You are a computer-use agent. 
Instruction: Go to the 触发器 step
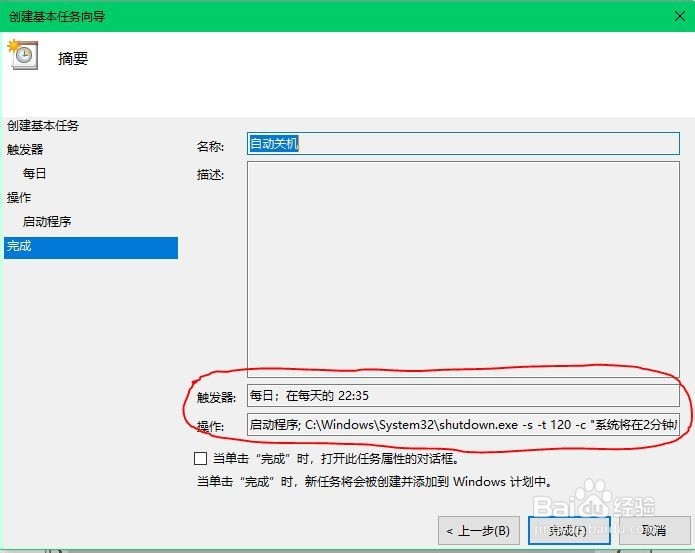[25, 150]
